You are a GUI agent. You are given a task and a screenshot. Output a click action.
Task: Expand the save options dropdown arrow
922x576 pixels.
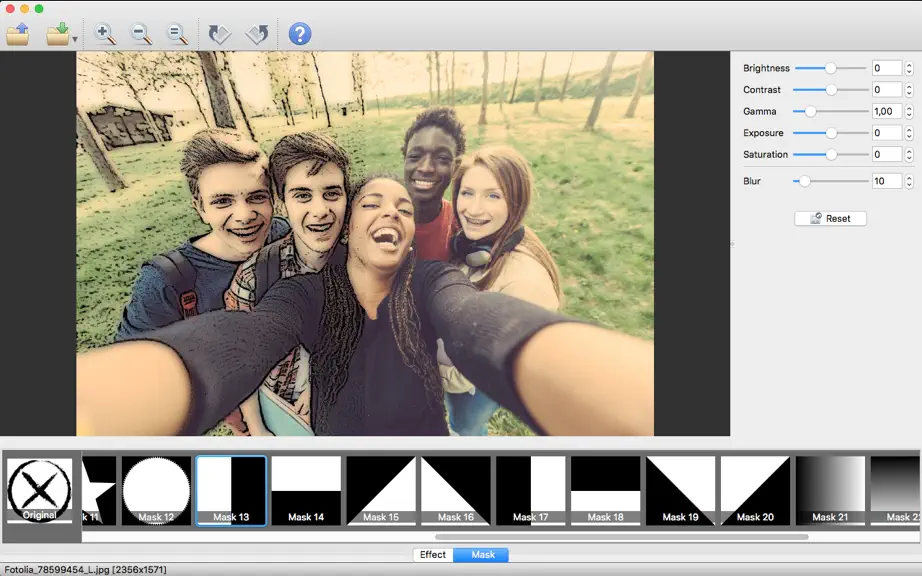pyautogui.click(x=75, y=39)
